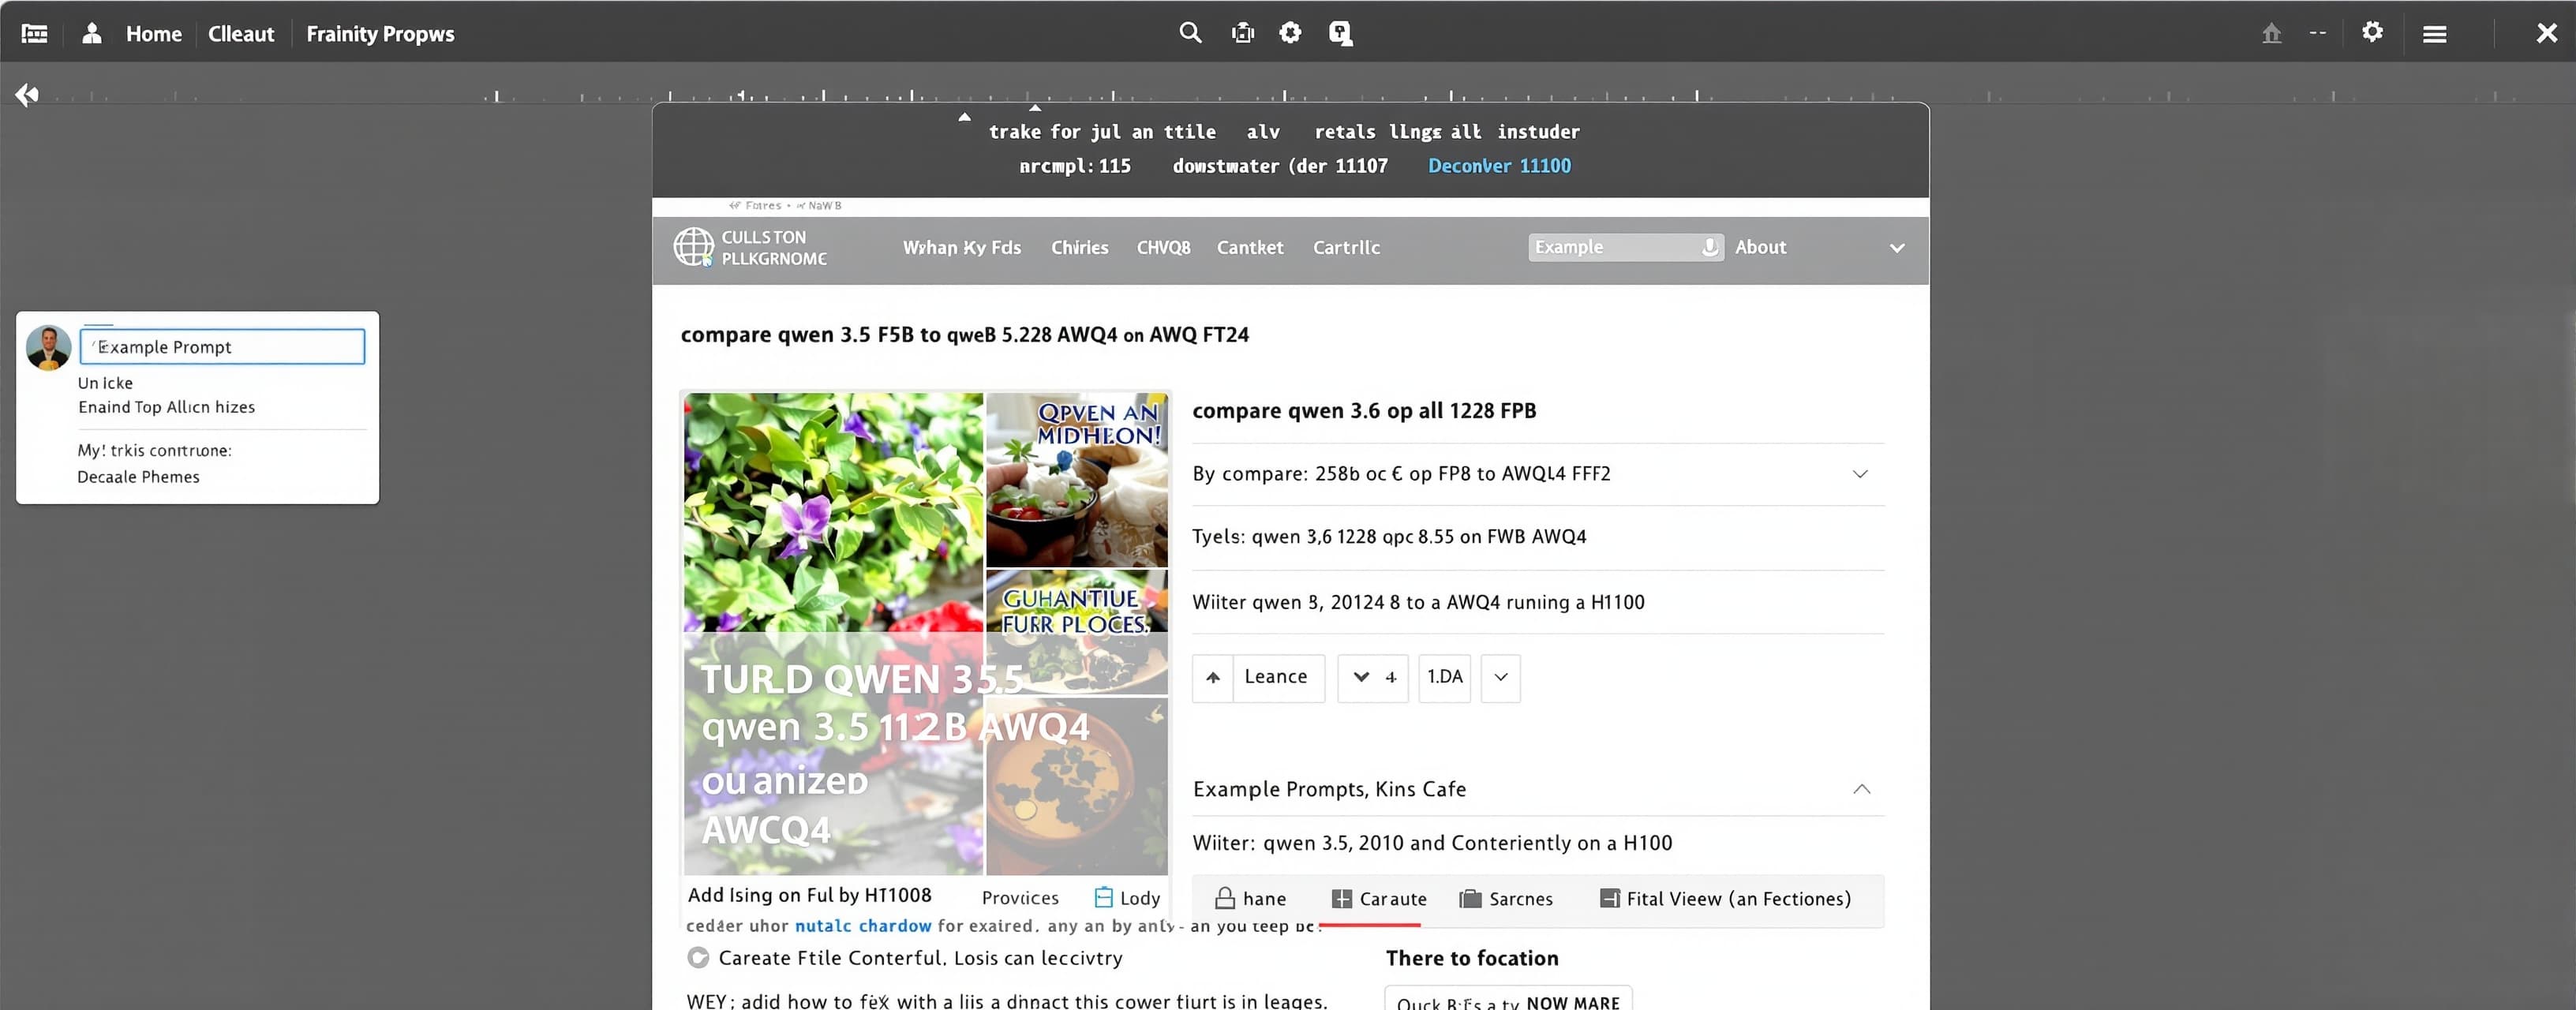2576x1010 pixels.
Task: Click the large purple flowers thumbnail
Action: pyautogui.click(x=834, y=512)
